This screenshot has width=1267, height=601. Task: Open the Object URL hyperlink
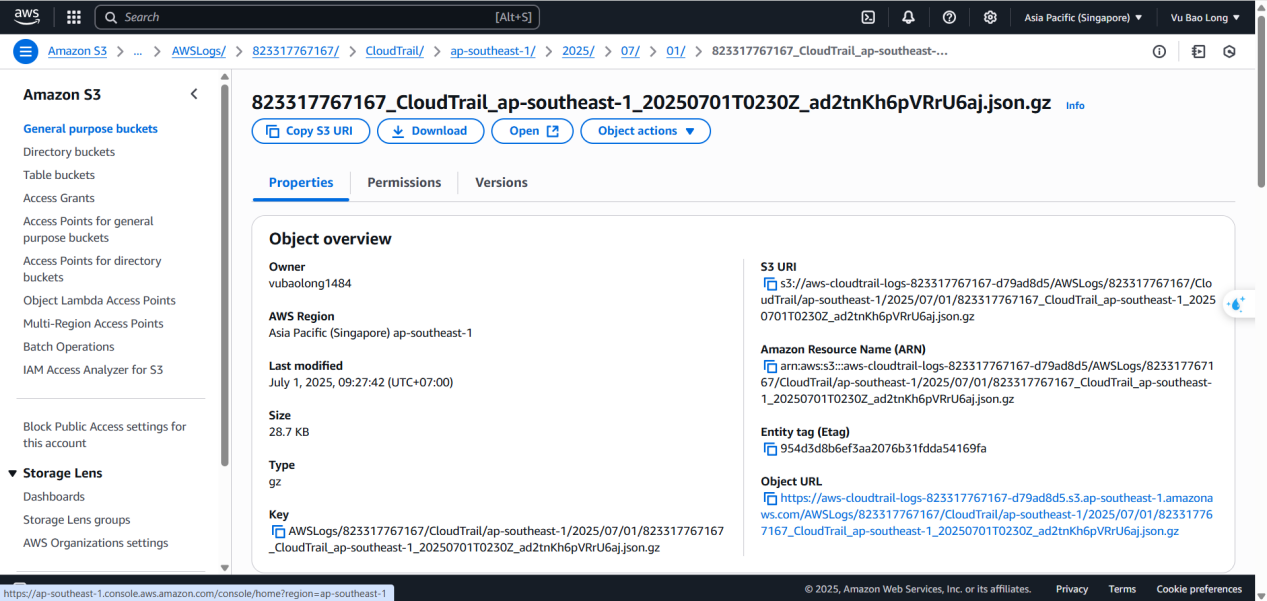click(988, 514)
